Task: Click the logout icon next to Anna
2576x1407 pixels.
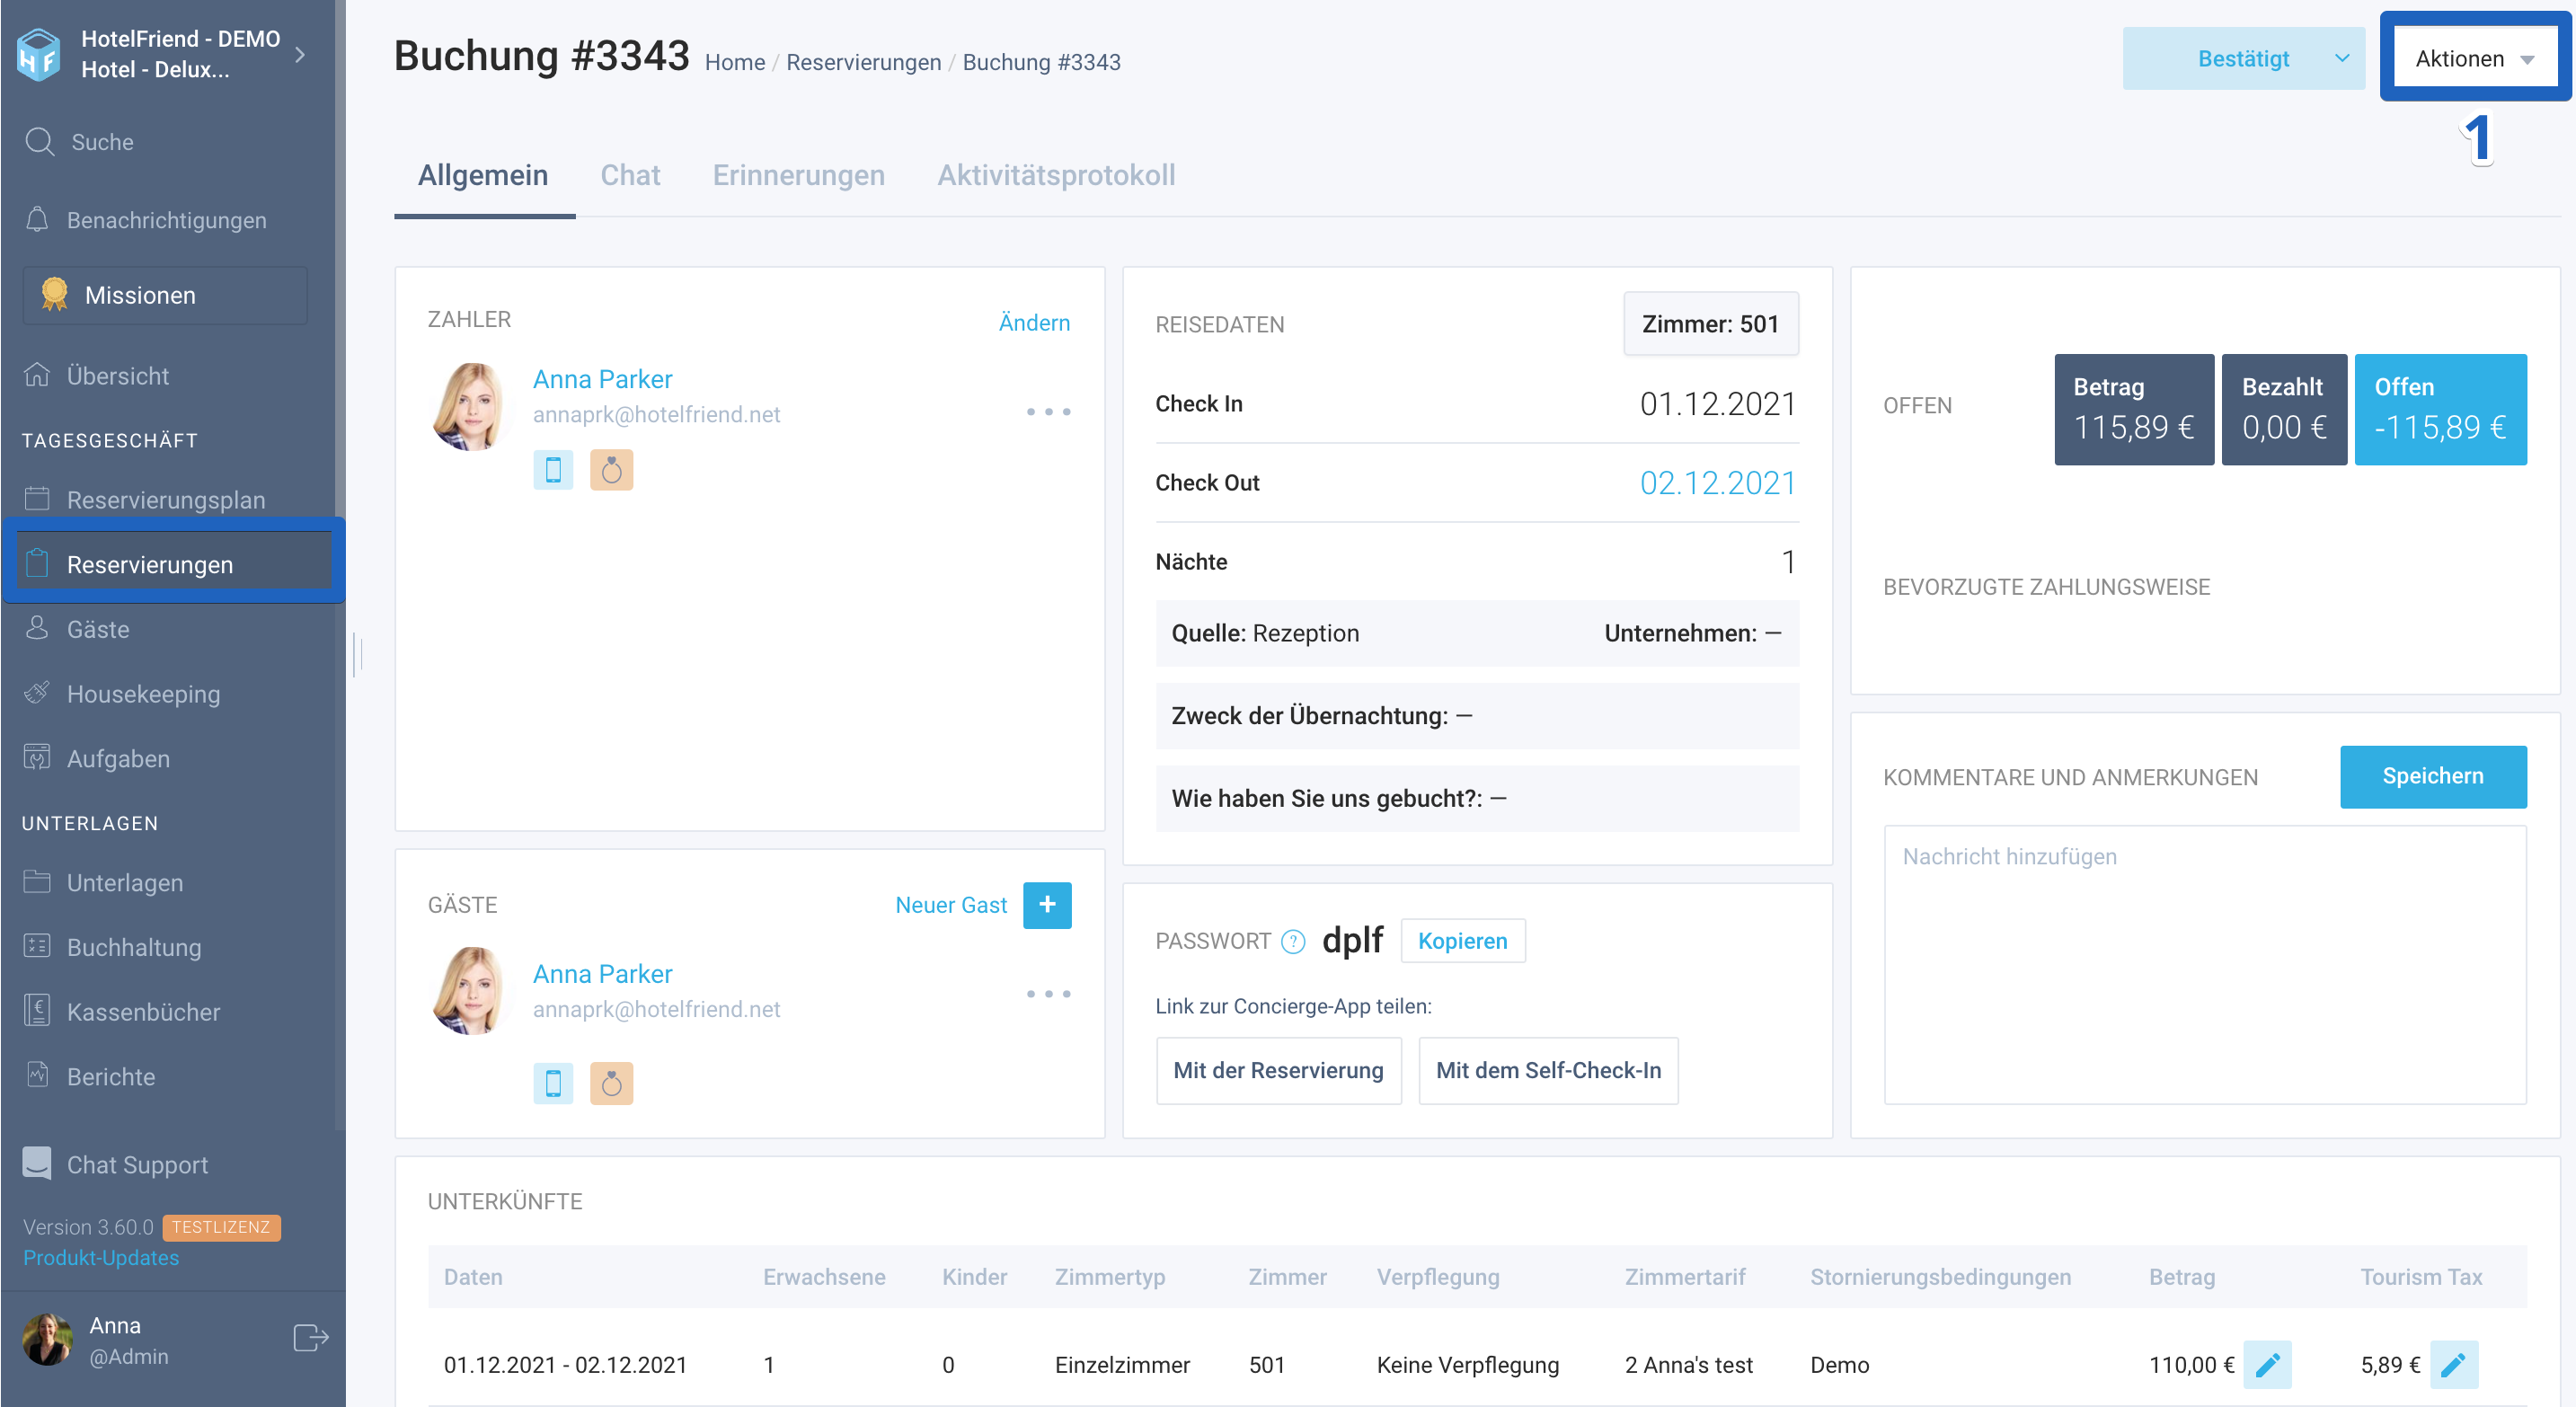Action: 311,1338
